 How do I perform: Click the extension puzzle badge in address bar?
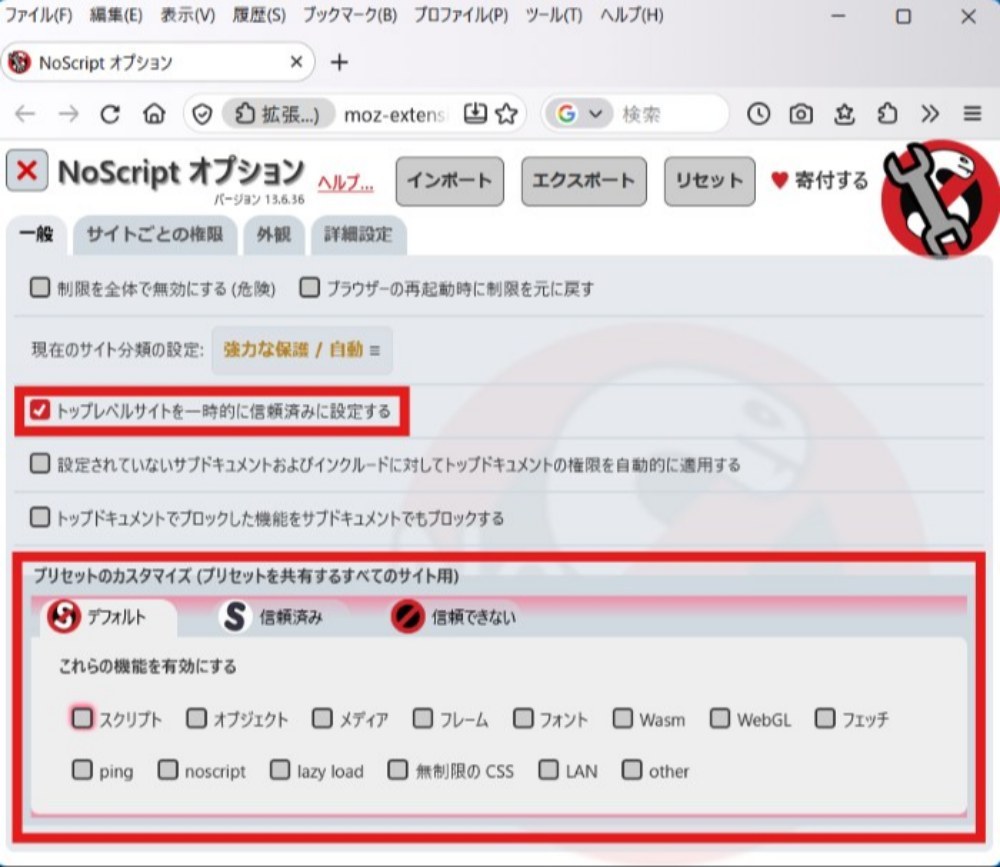click(278, 114)
